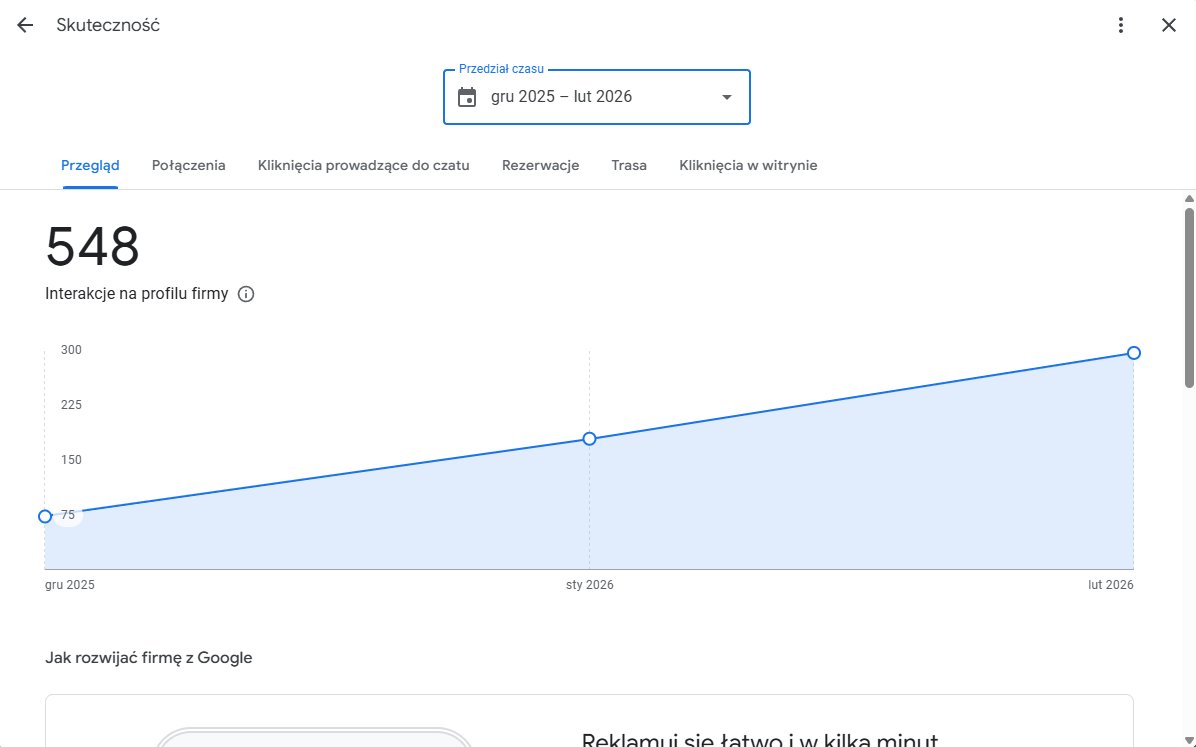Expand the date range dropdown arrow
This screenshot has width=1196, height=747.
726,97
